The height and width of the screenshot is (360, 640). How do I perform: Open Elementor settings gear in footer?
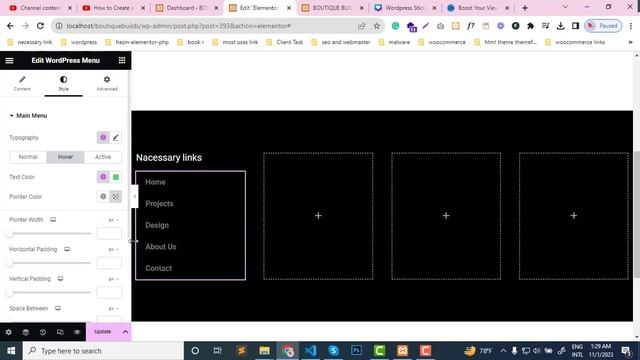pyautogui.click(x=9, y=332)
